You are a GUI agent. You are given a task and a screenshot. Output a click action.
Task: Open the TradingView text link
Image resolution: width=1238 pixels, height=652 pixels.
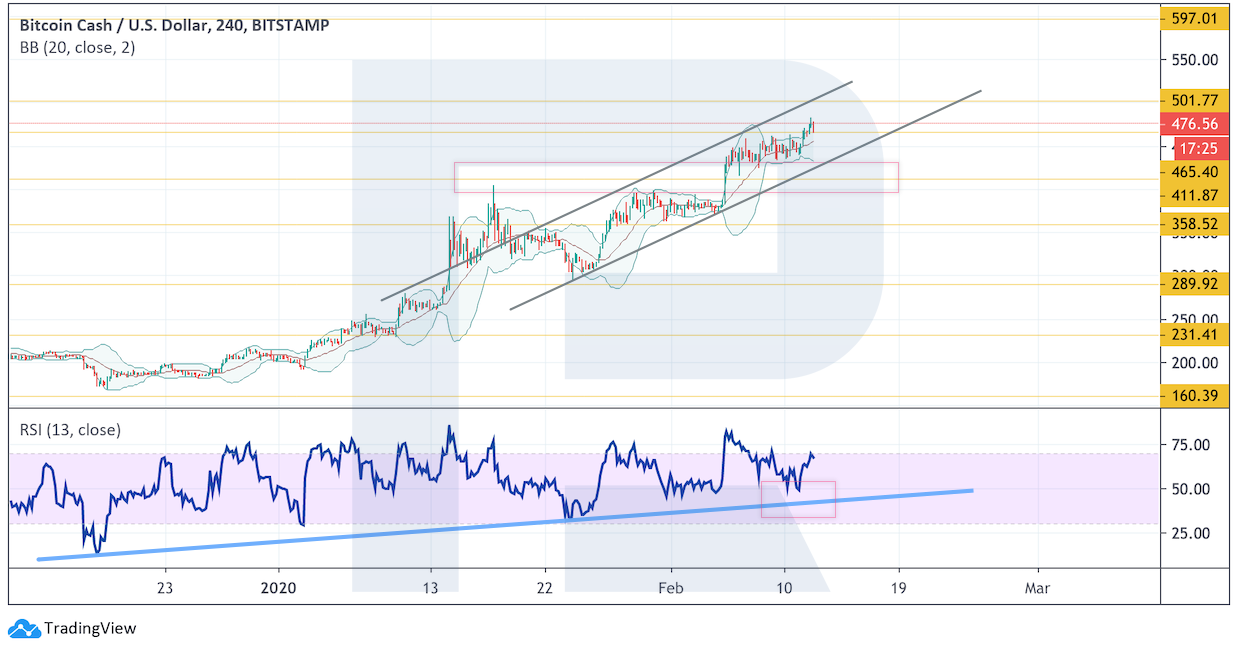[90, 629]
